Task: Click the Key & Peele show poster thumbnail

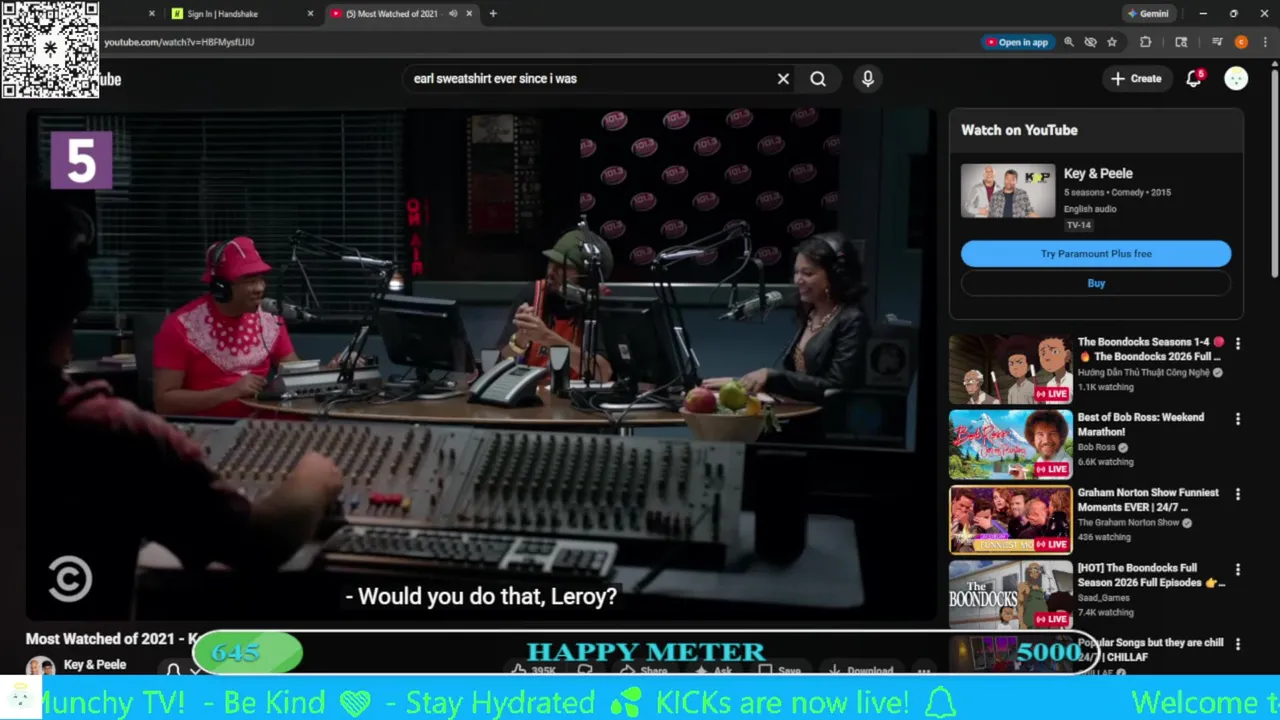Action: 1008,191
